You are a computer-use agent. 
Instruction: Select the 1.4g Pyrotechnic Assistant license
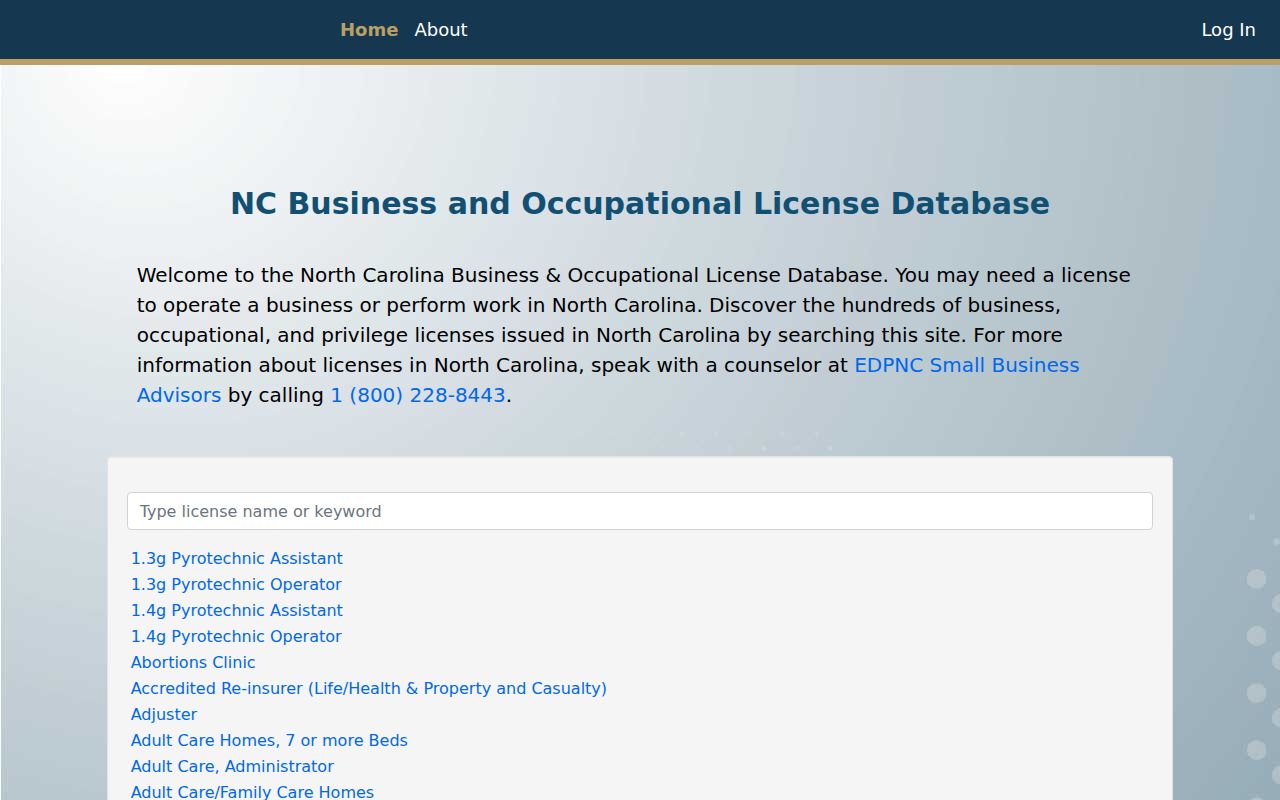(x=237, y=610)
